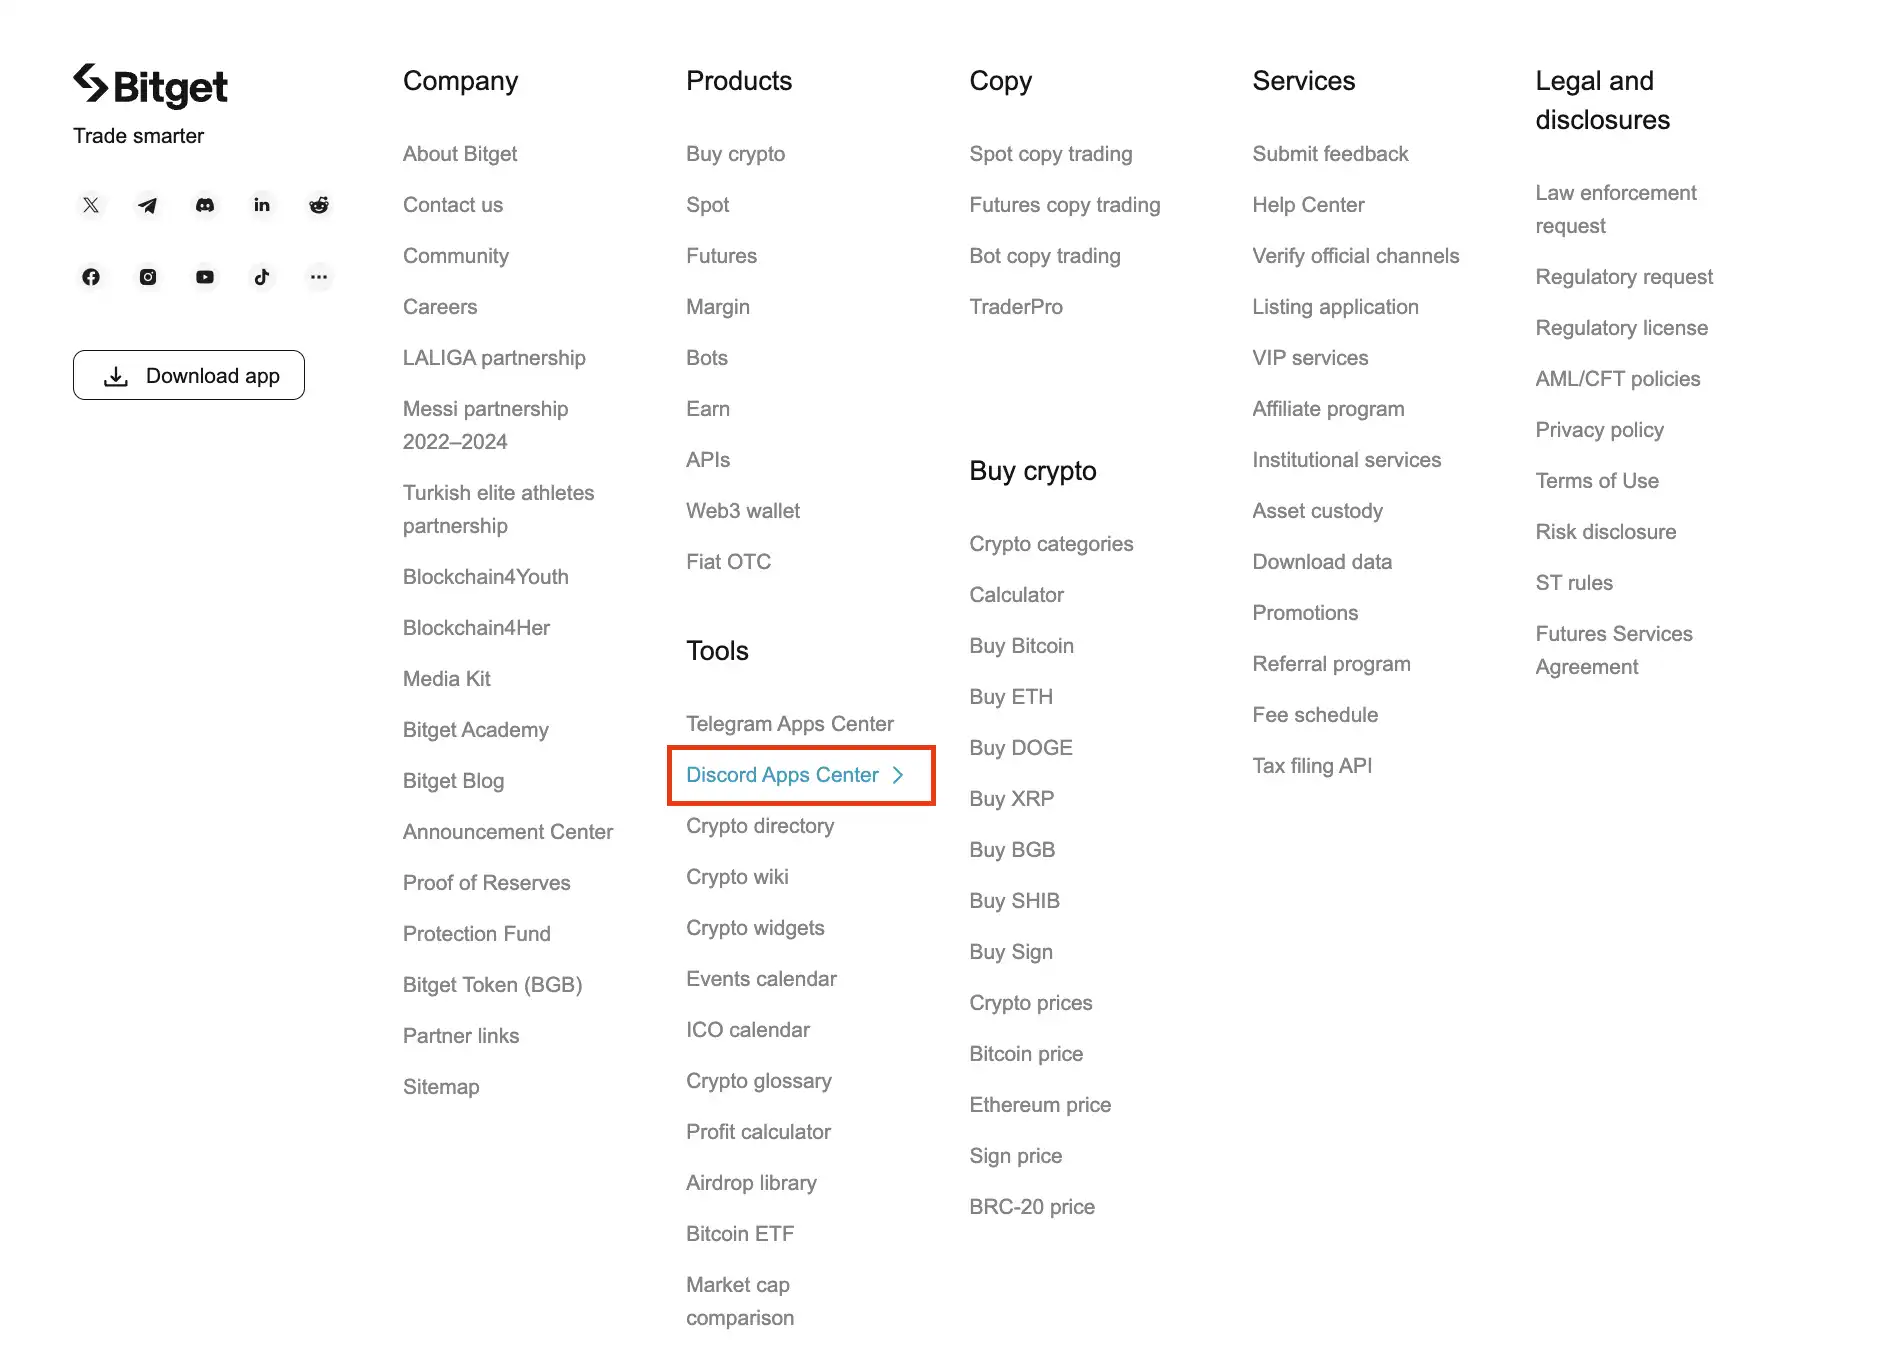Open the Telegram Apps Center link
This screenshot has height=1356, width=1886.
(x=789, y=724)
